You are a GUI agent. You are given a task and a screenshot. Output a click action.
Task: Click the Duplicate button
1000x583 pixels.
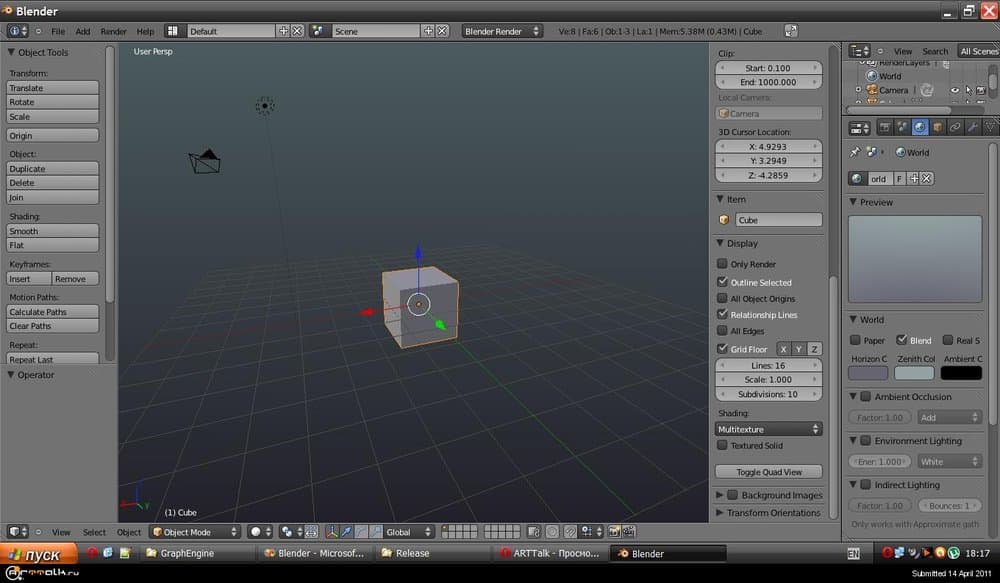(52, 168)
